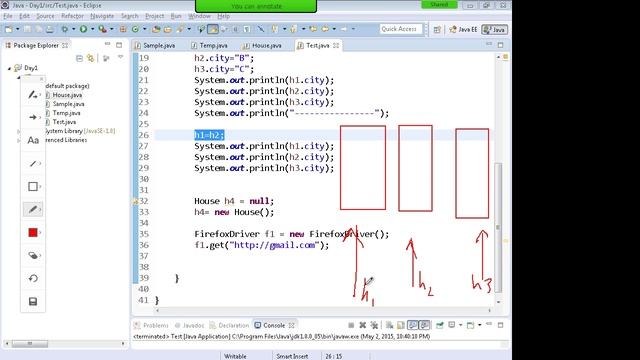Click the Print icon in toolbar
The image size is (640, 360).
[x=49, y=29]
